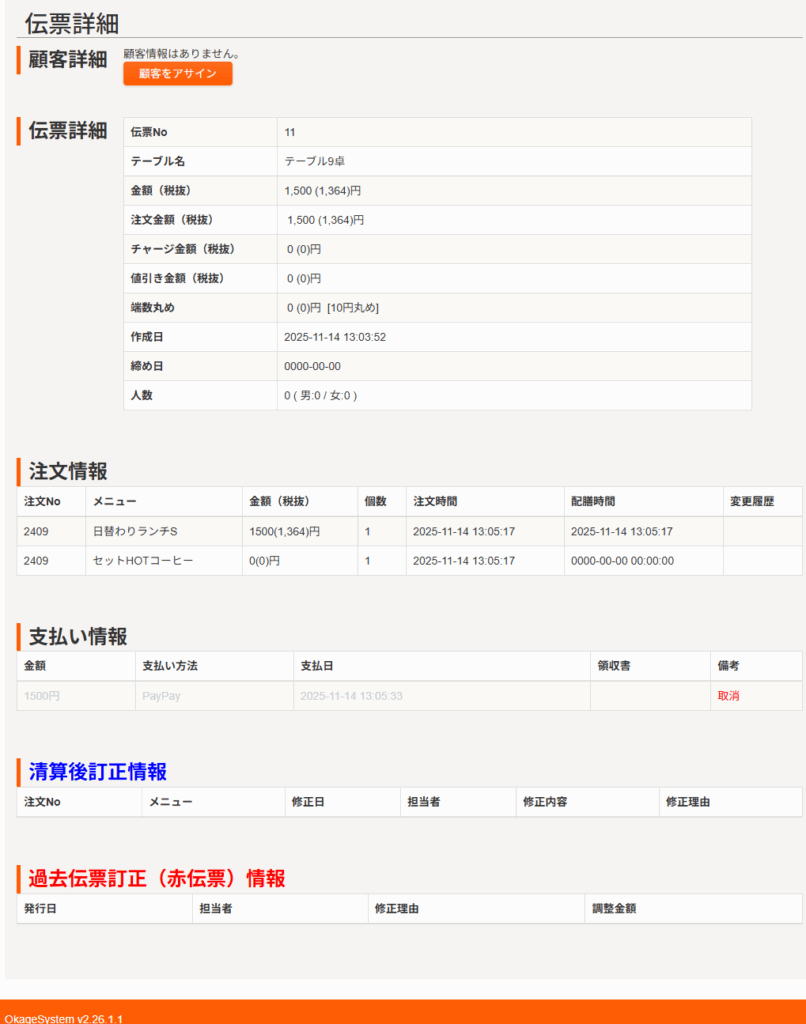This screenshot has width=806, height=1024.
Task: Click the 注文時間 column header
Action: (x=435, y=502)
